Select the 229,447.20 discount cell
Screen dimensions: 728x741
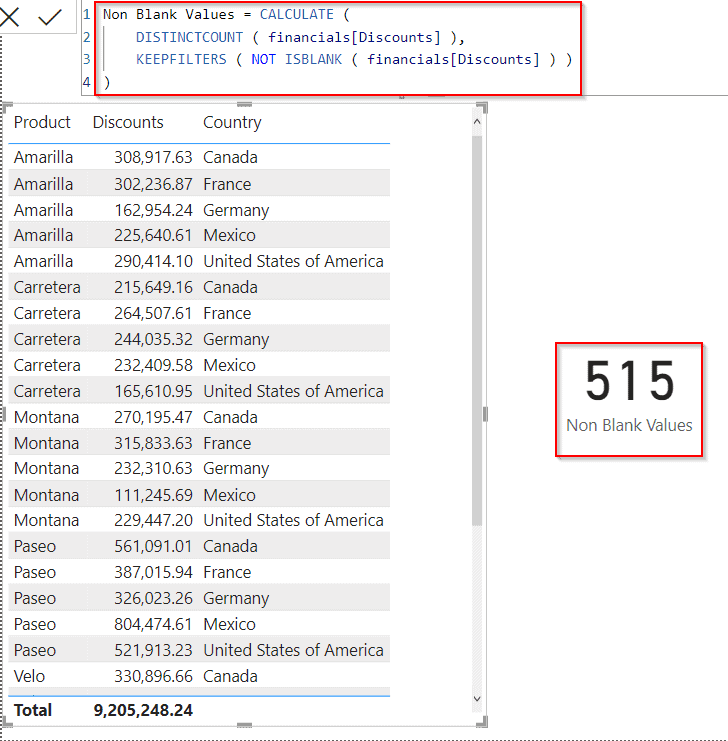[153, 520]
